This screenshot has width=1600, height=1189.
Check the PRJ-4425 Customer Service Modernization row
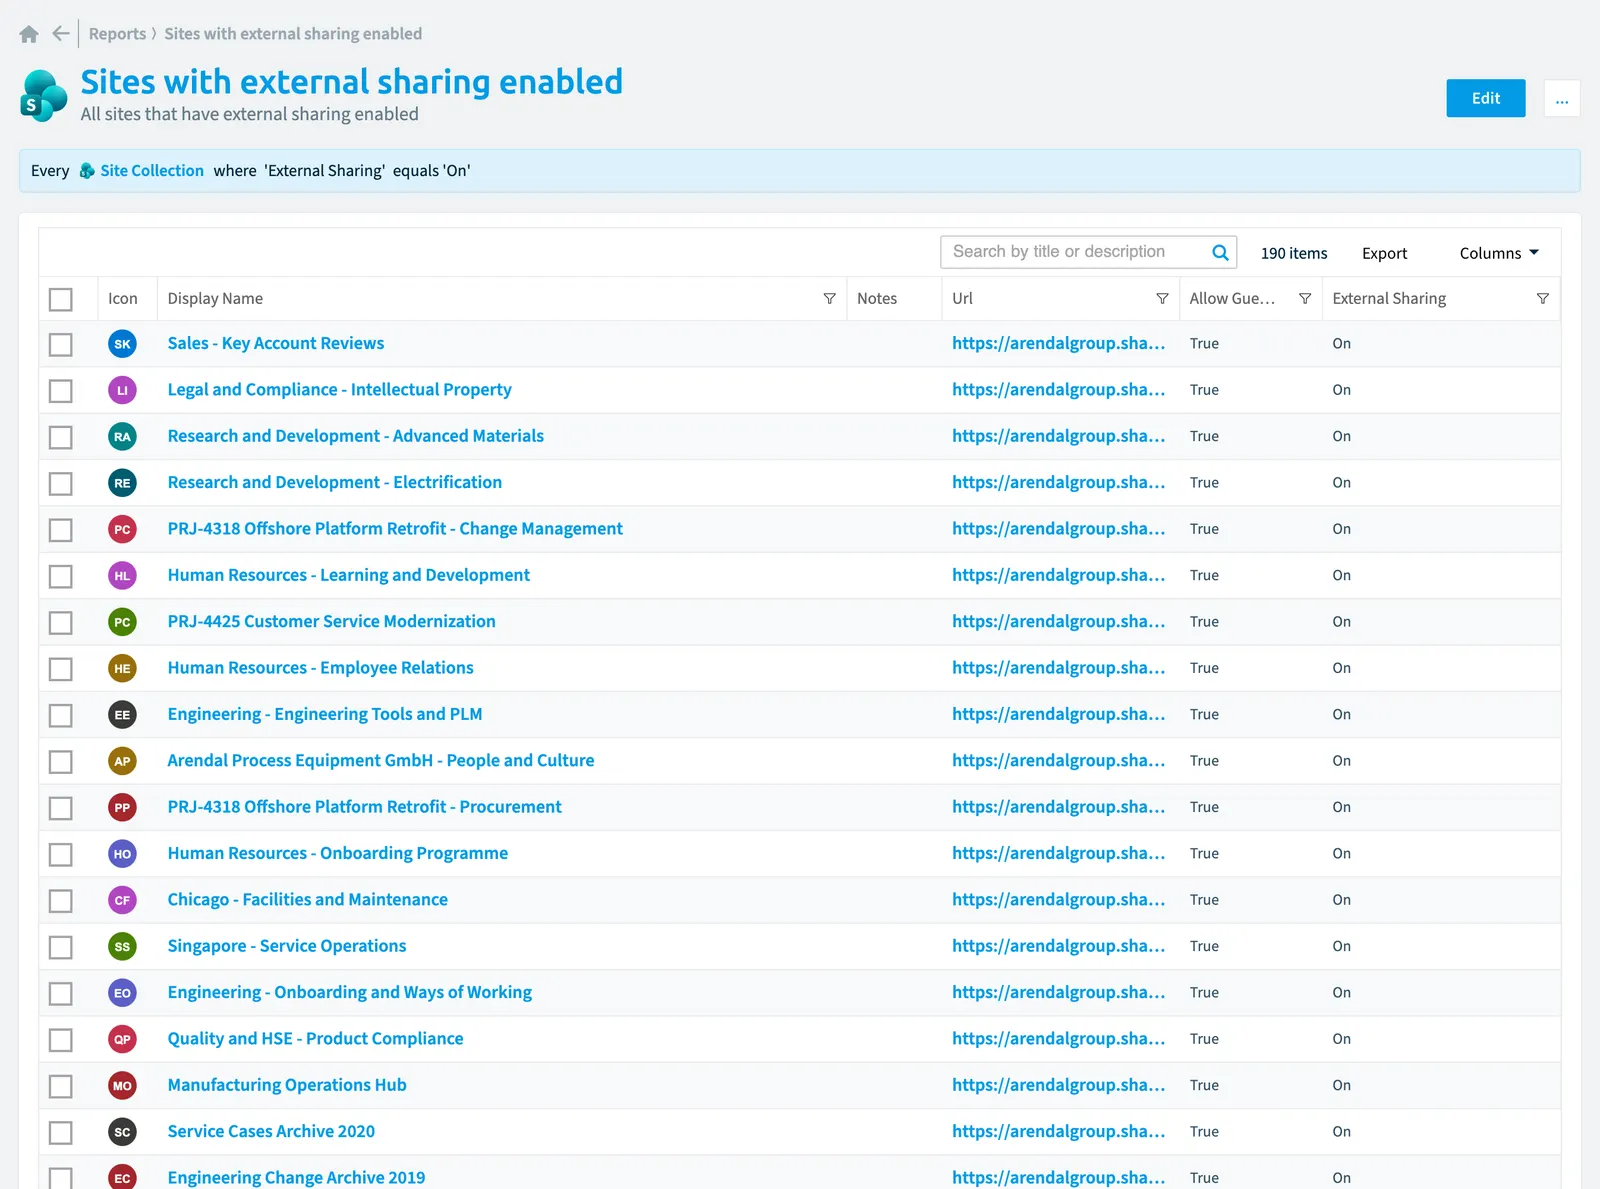pyautogui.click(x=61, y=622)
